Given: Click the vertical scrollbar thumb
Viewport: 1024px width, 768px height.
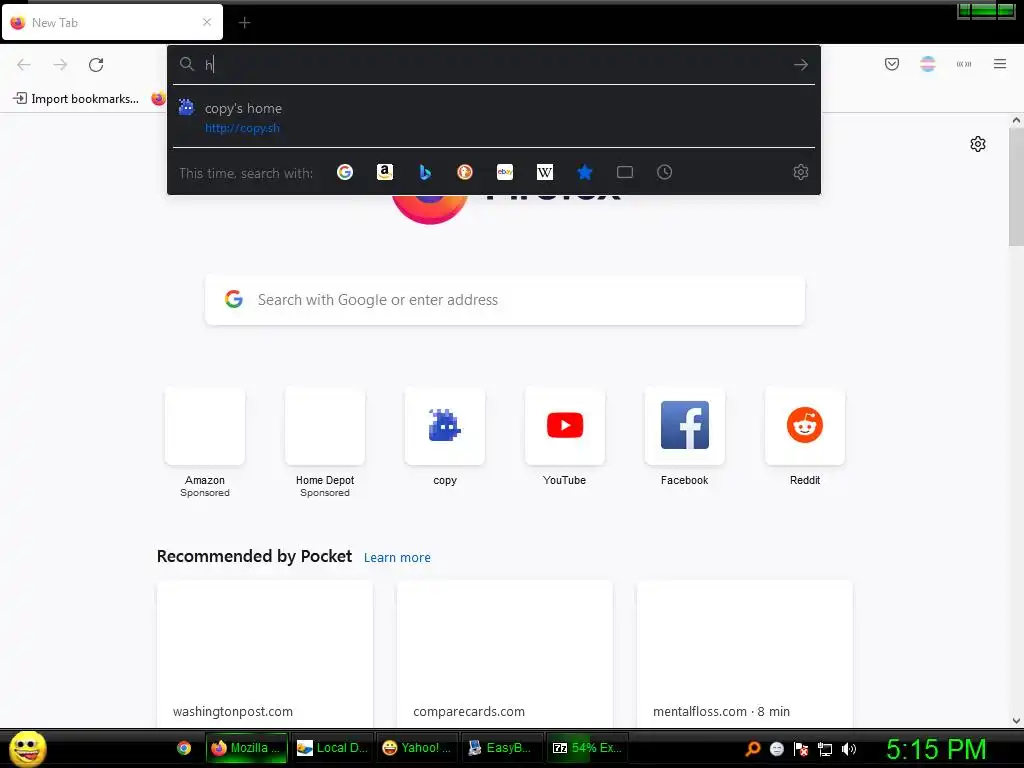Looking at the screenshot, I should [1016, 187].
